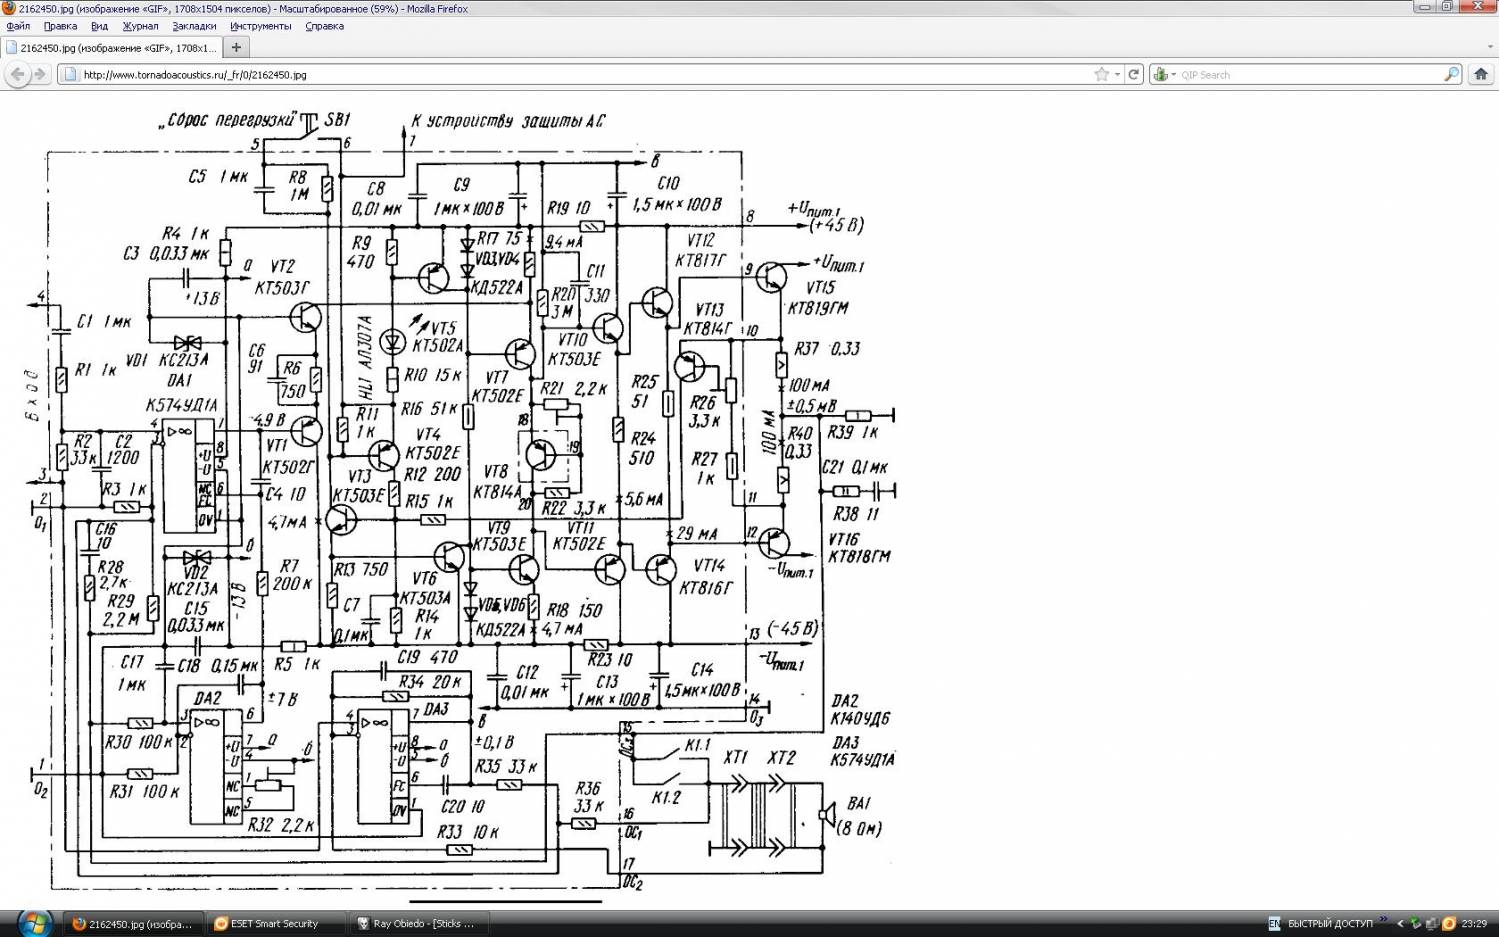
Task: Go forward with the Forward arrow button
Action: pos(40,74)
